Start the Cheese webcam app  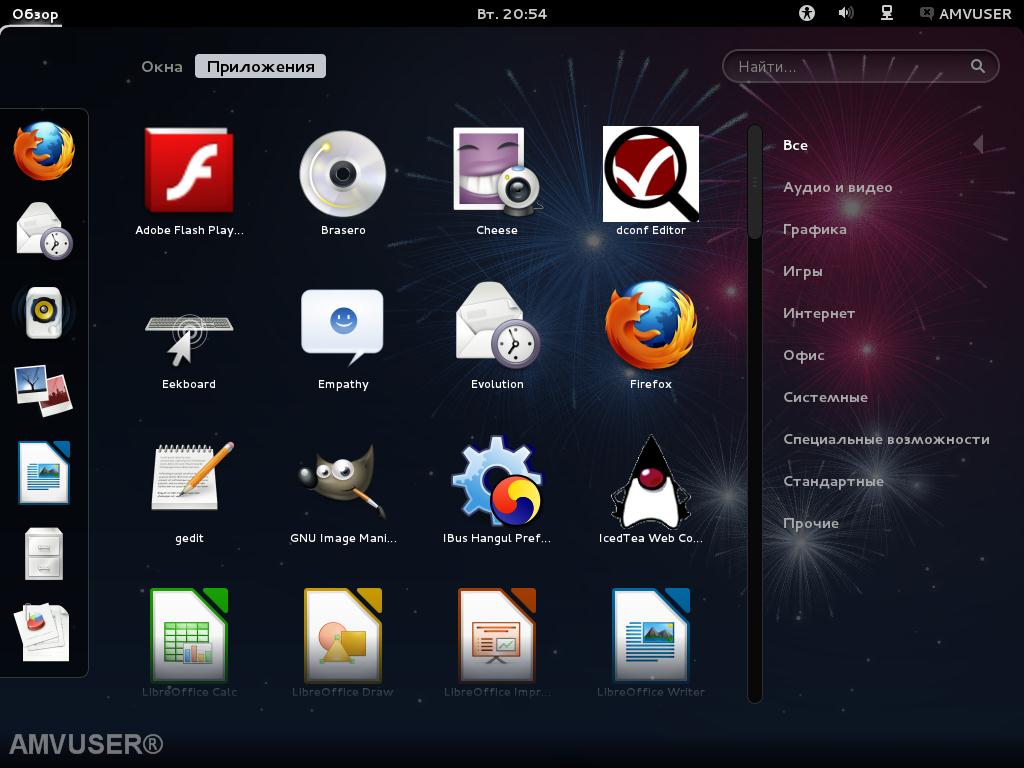497,182
